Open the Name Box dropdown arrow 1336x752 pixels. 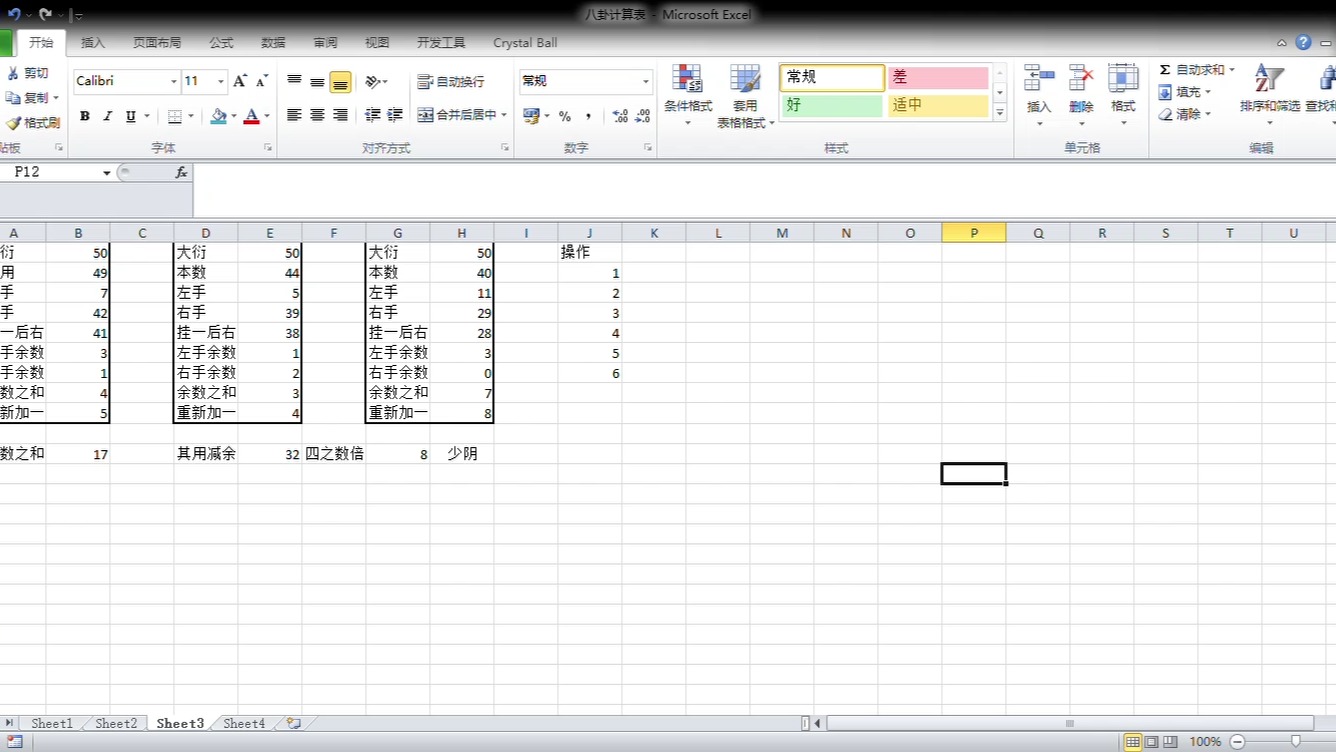tap(107, 172)
